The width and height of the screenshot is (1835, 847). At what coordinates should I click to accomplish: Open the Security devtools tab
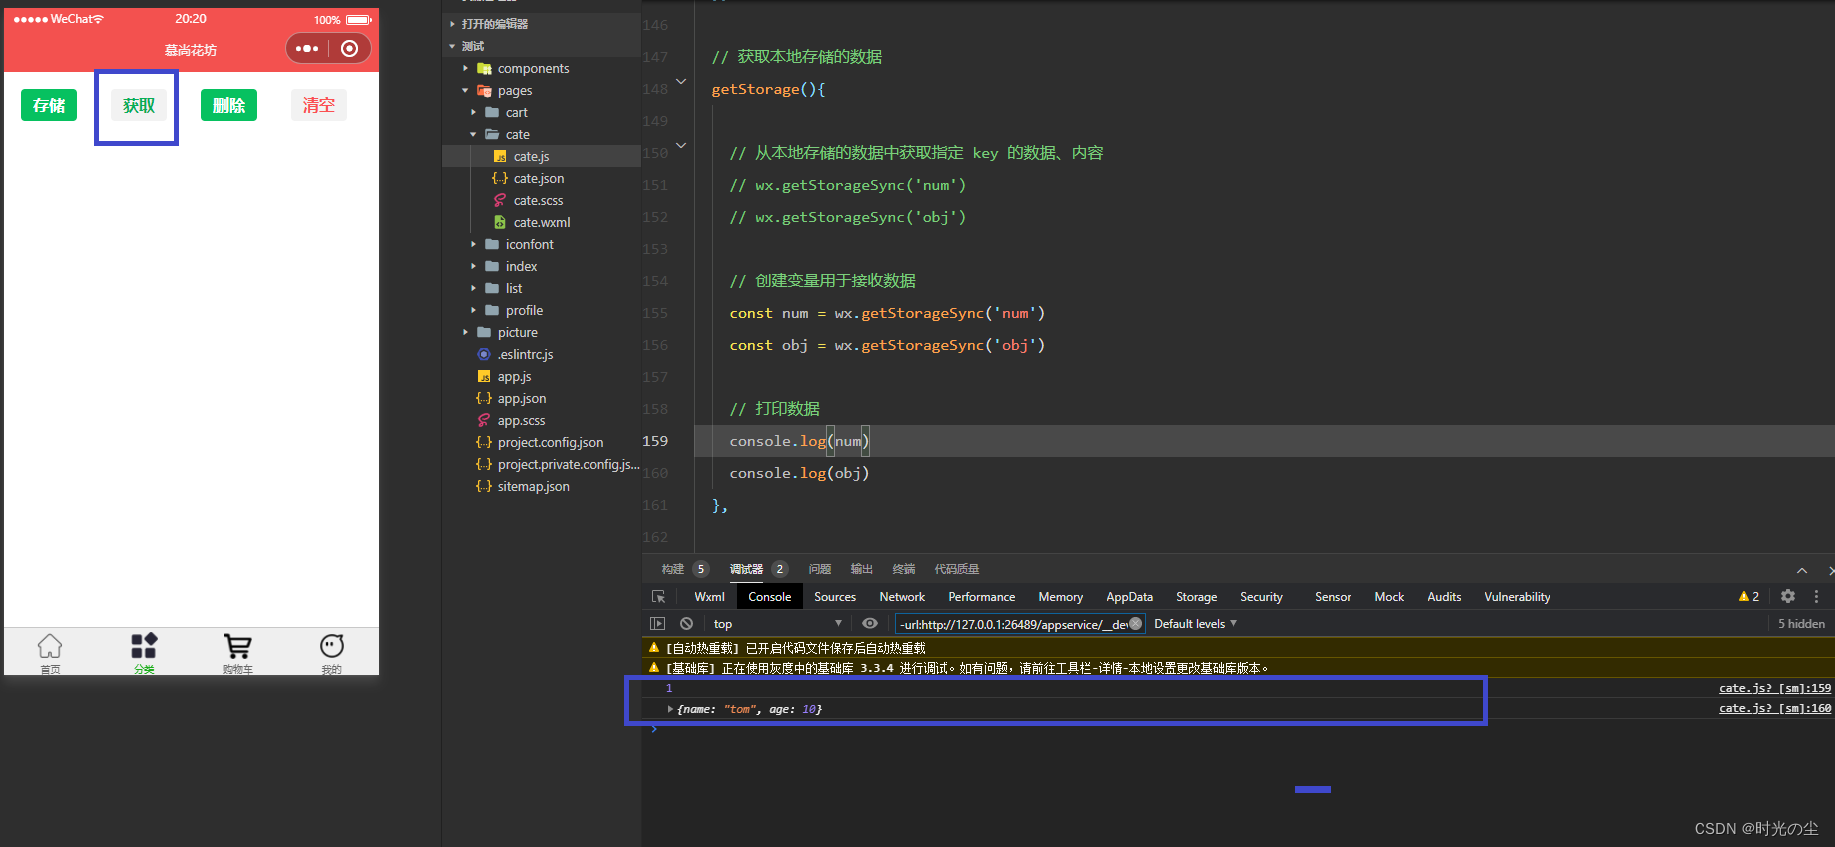(1261, 597)
